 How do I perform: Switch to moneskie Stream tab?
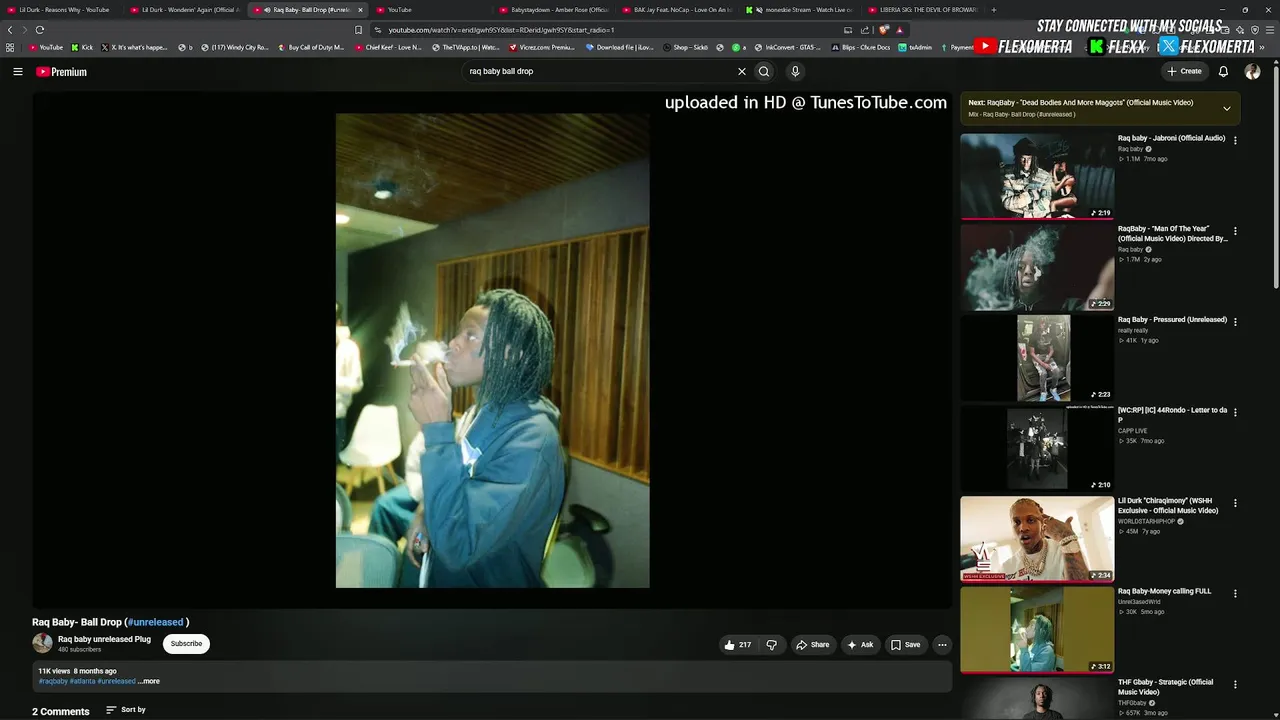point(800,10)
